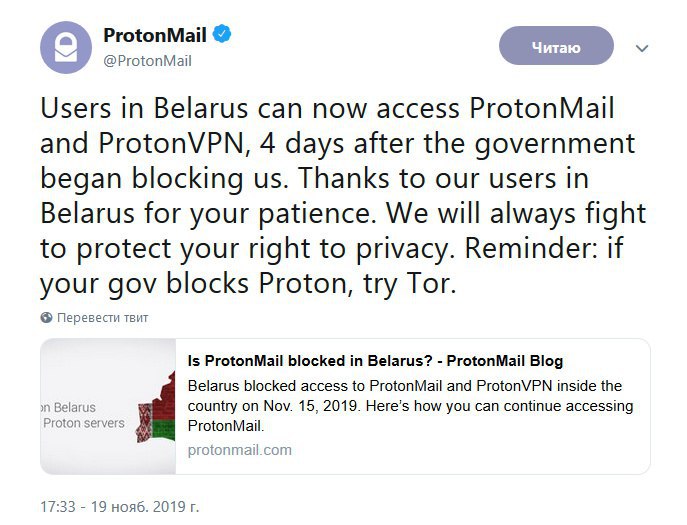Open the 'Is ProtonMail blocked in Belarus?' headline
The image size is (687, 525).
(x=375, y=361)
